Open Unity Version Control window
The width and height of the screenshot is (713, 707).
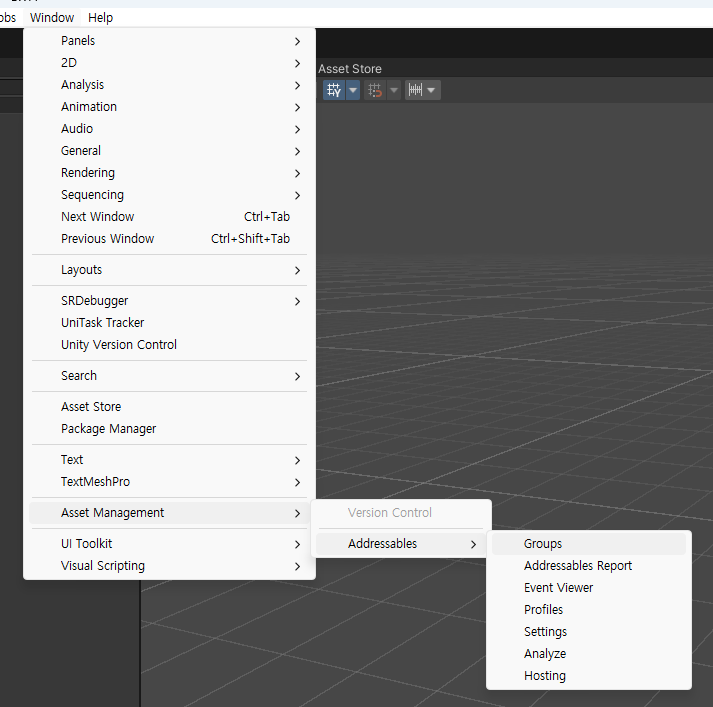coord(169,345)
